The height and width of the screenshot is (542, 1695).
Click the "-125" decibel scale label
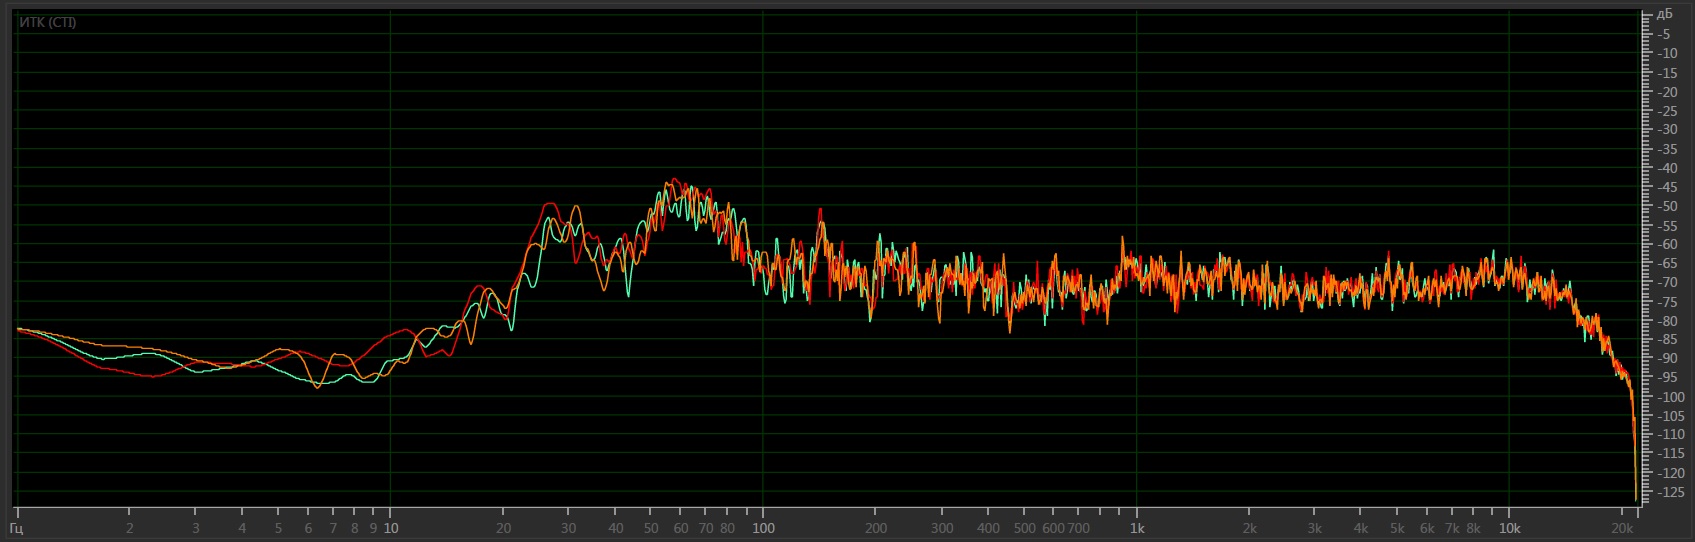[1669, 492]
